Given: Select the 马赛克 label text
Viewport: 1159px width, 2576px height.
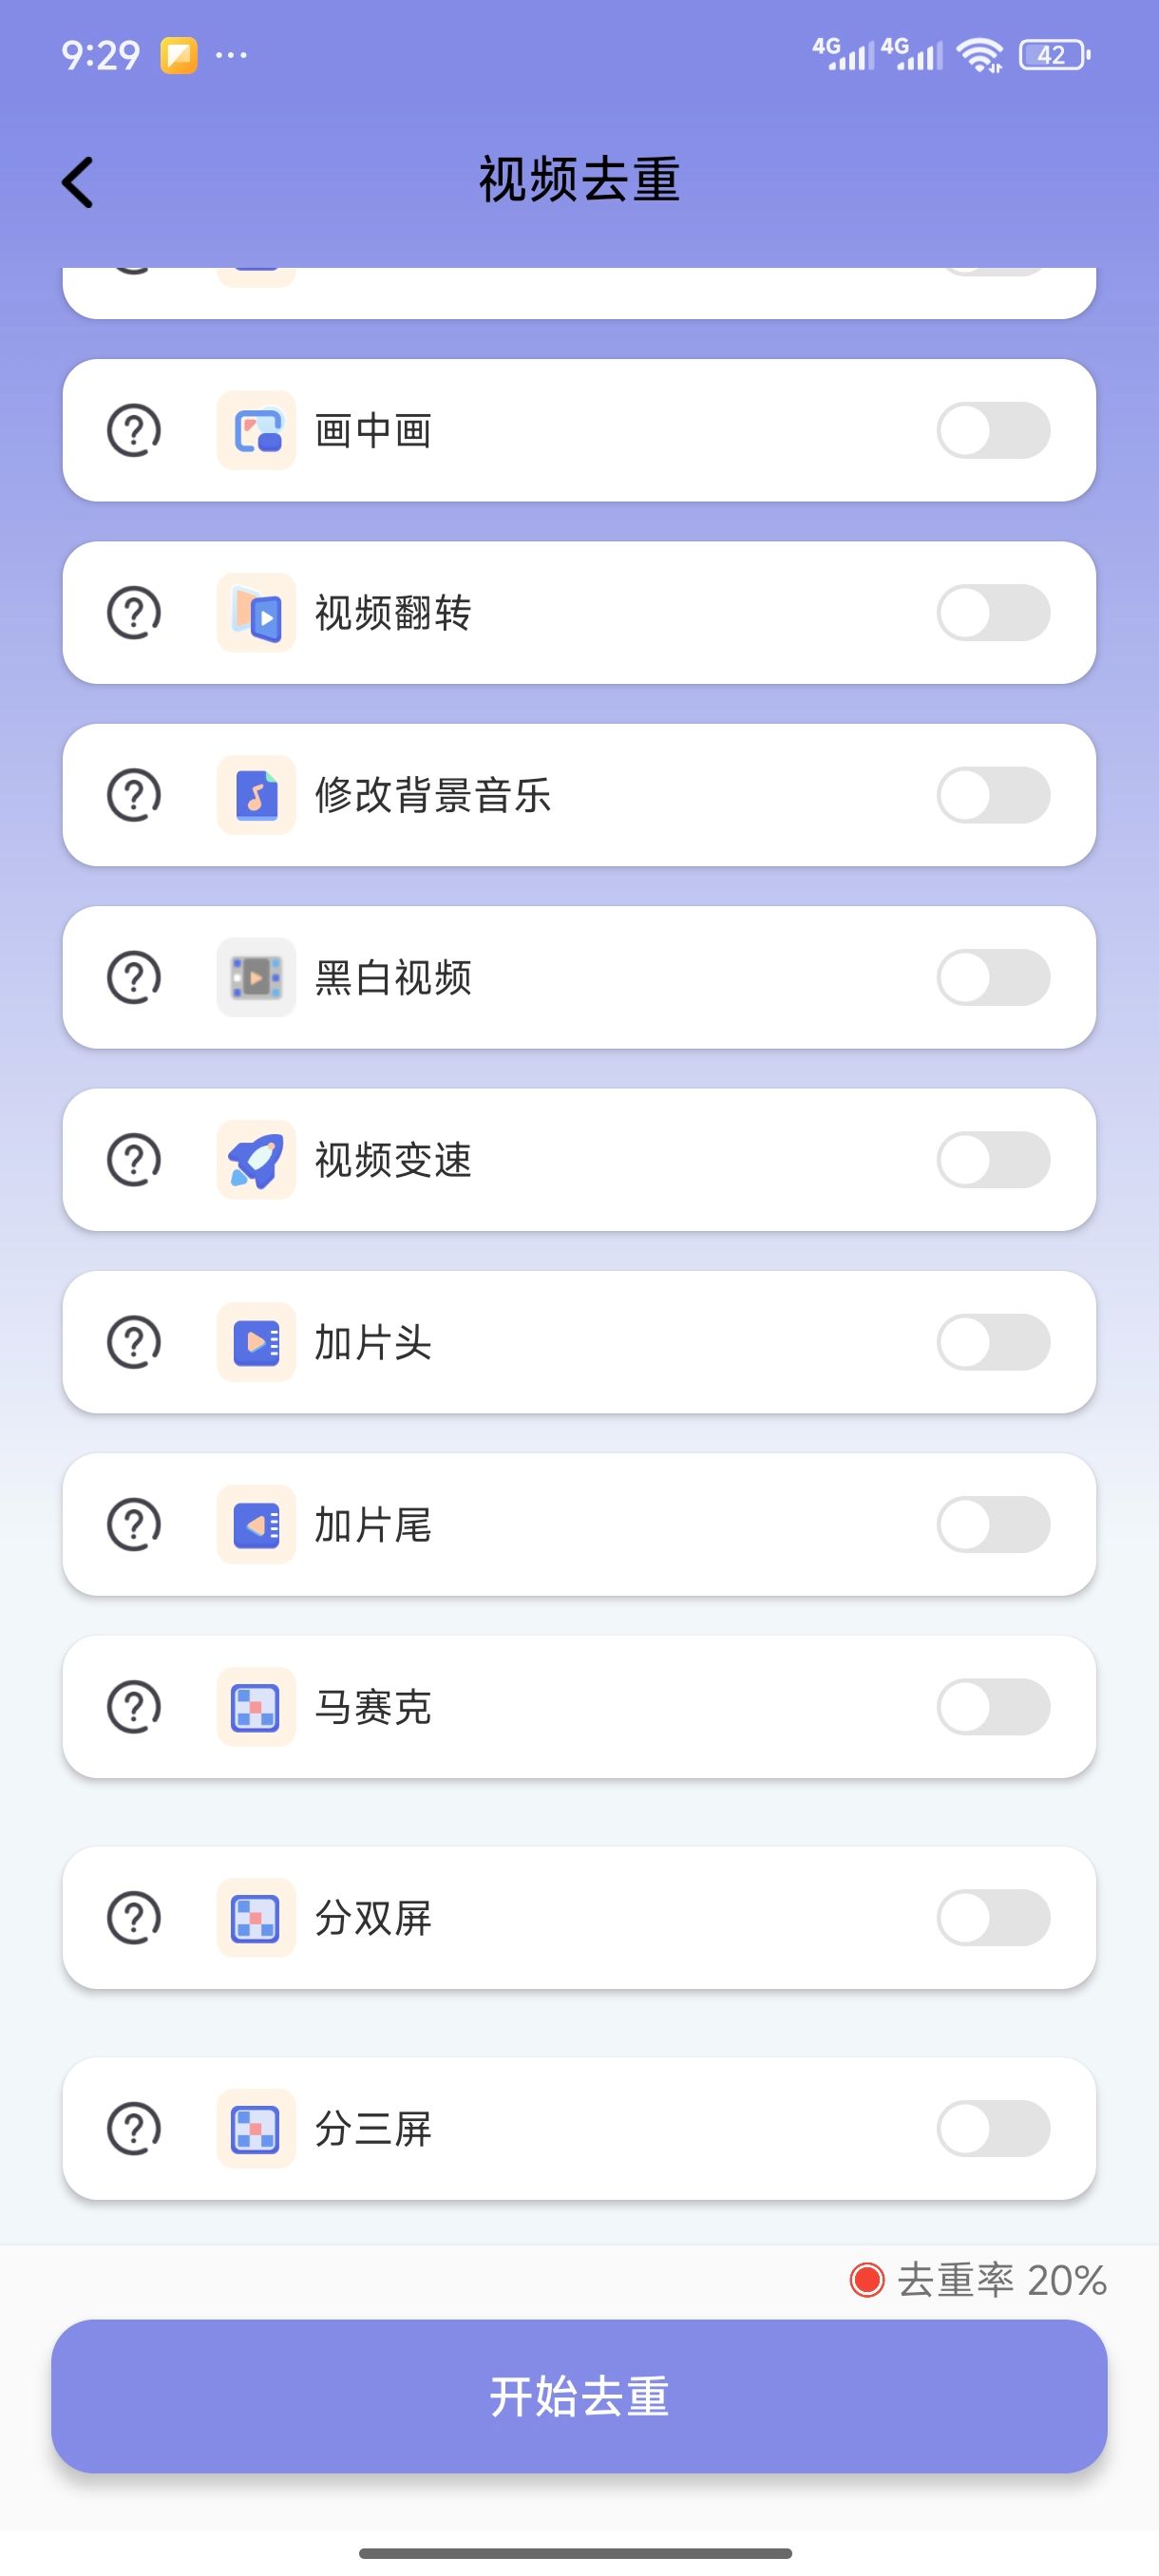Looking at the screenshot, I should pyautogui.click(x=373, y=1707).
